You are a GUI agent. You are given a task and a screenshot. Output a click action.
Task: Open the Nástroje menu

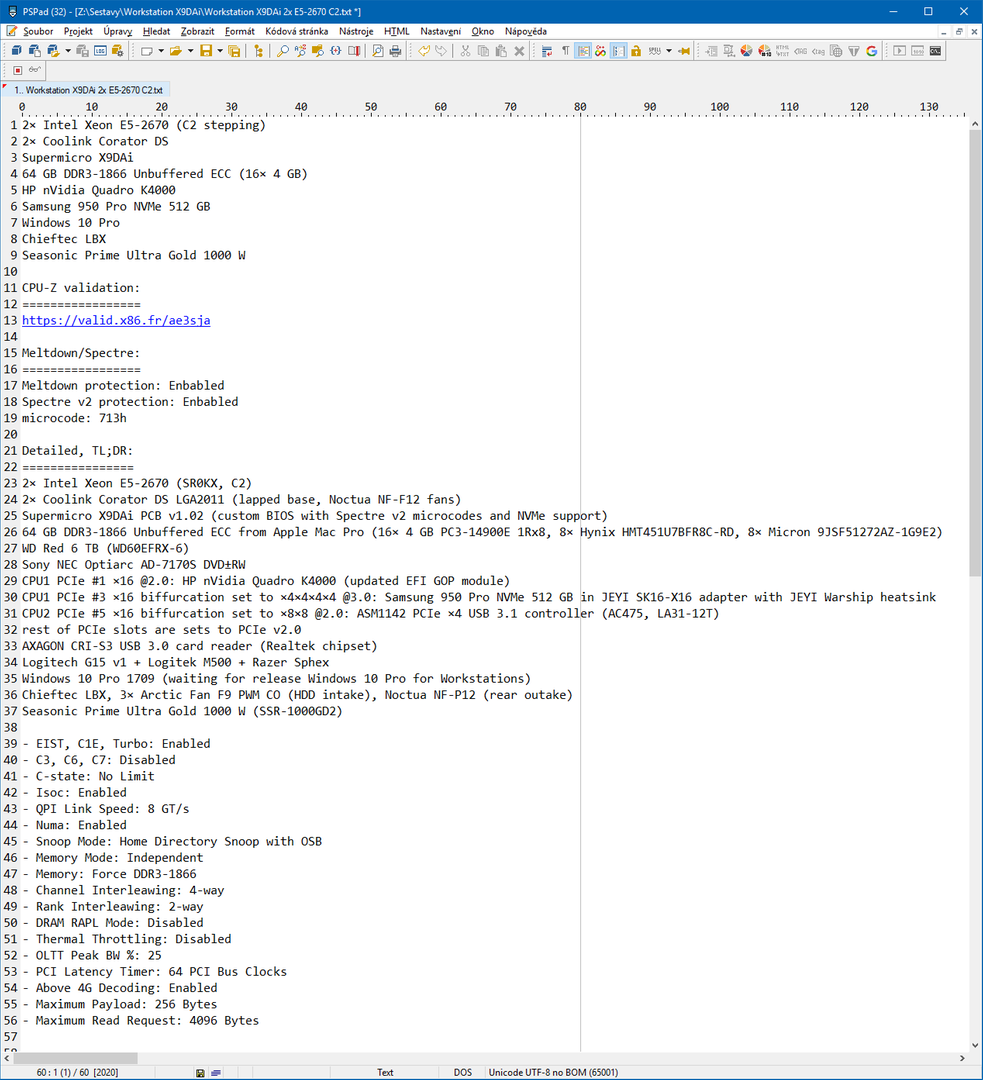point(356,31)
